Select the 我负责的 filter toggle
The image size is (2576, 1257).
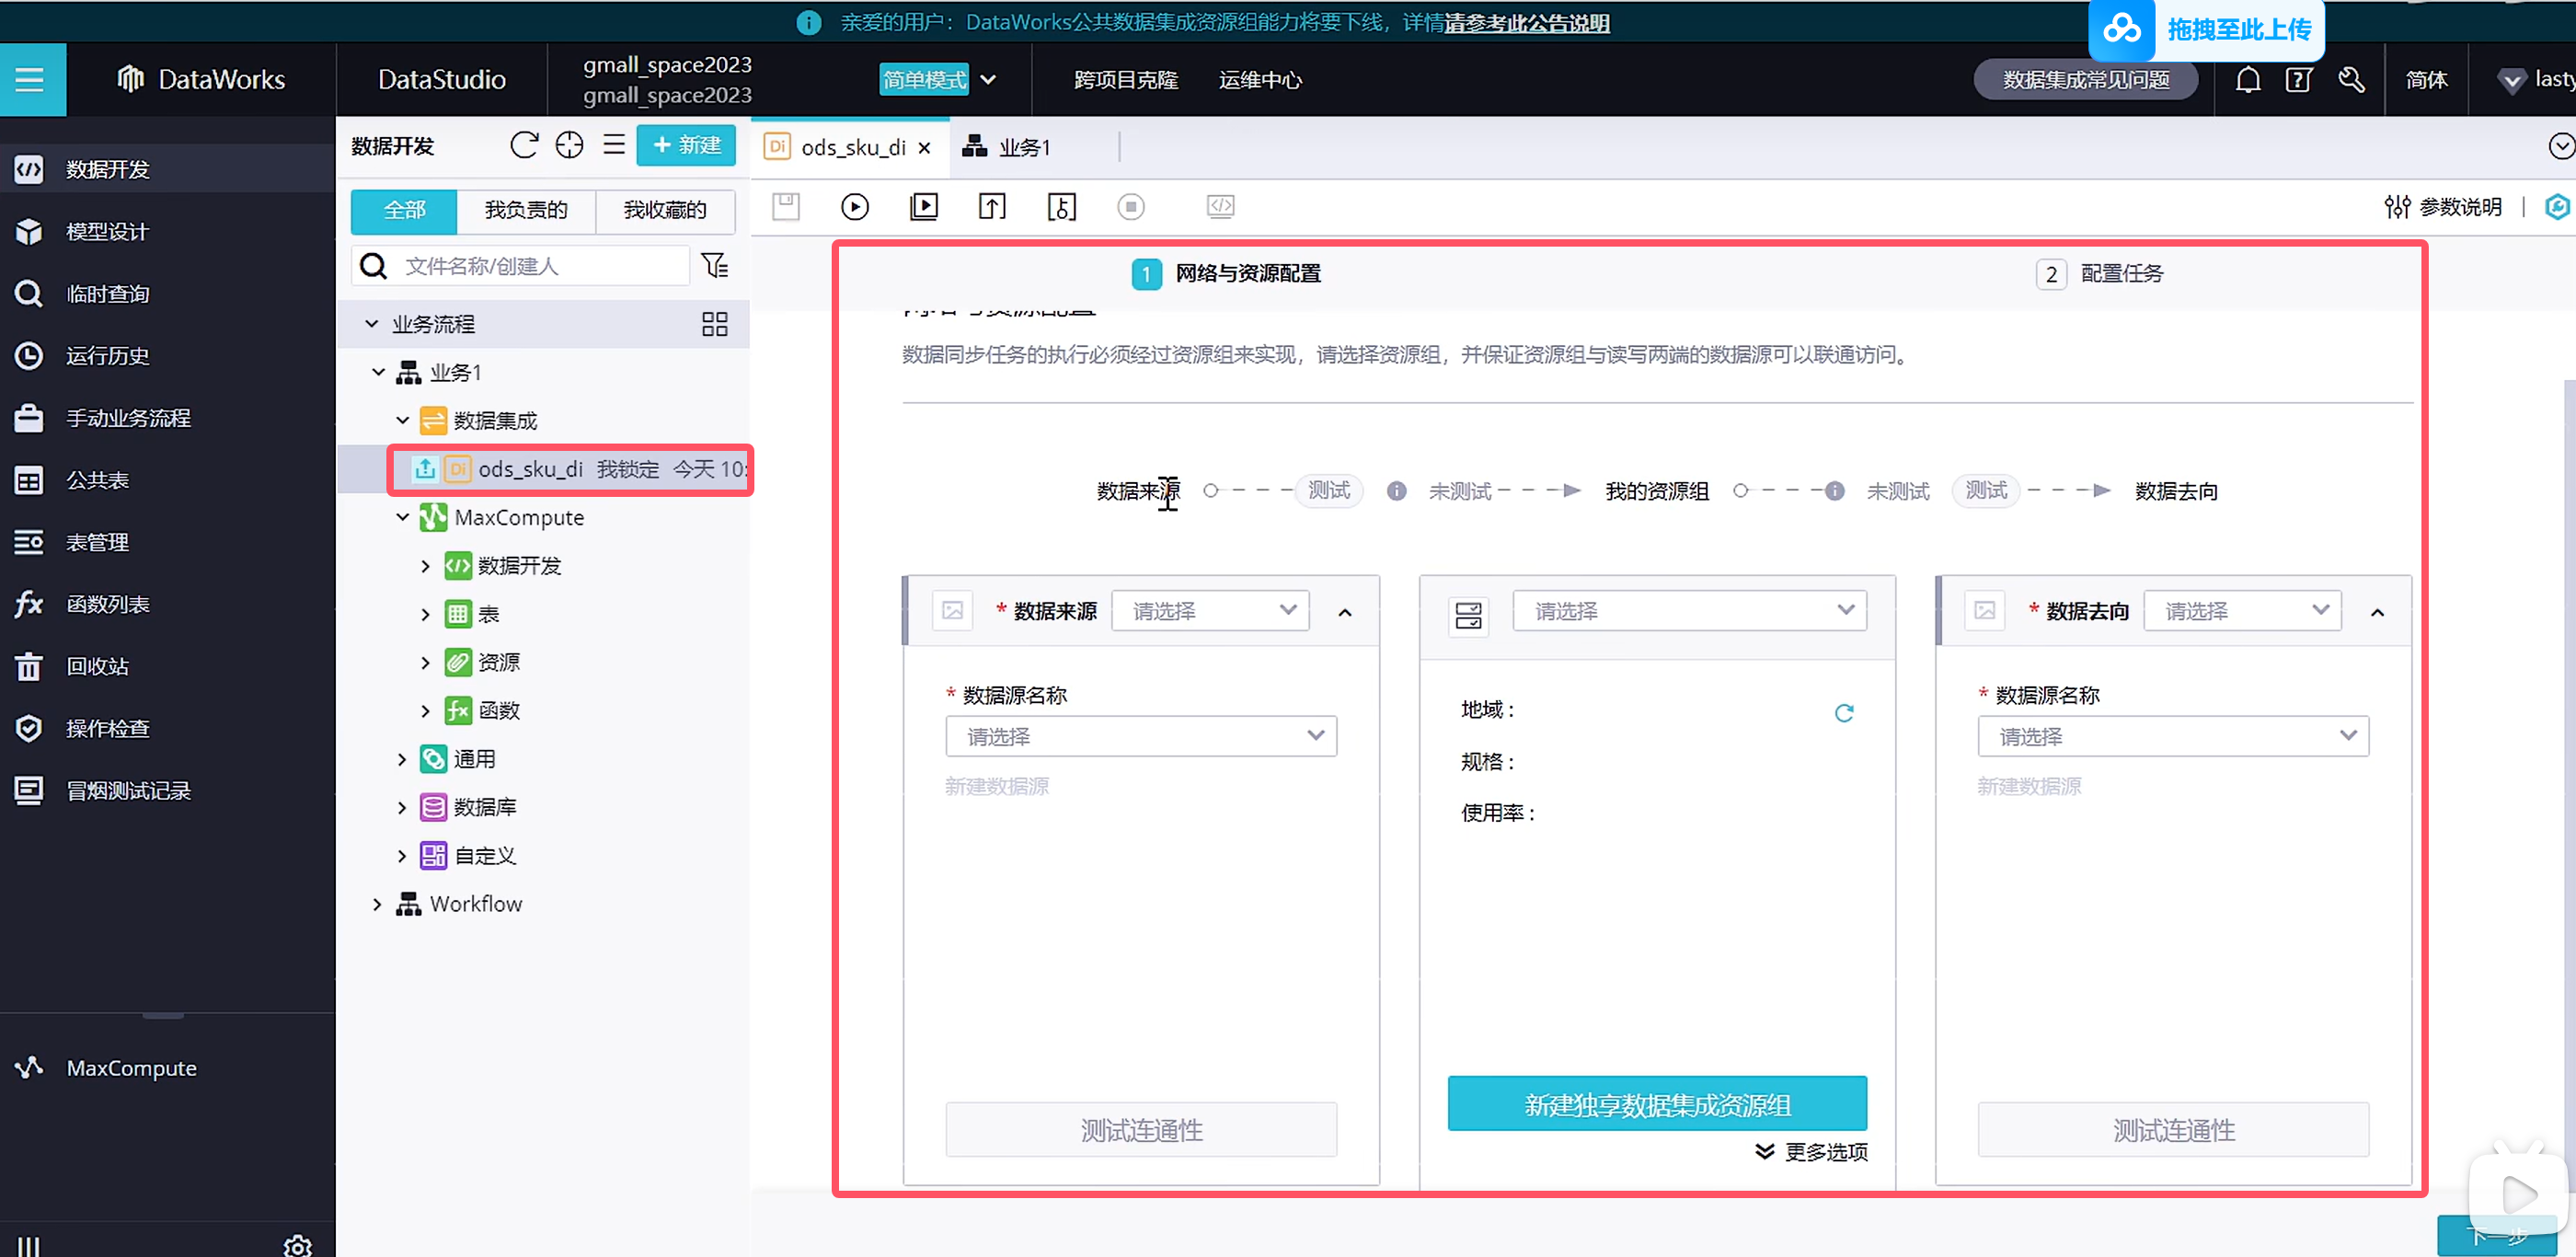click(x=526, y=210)
